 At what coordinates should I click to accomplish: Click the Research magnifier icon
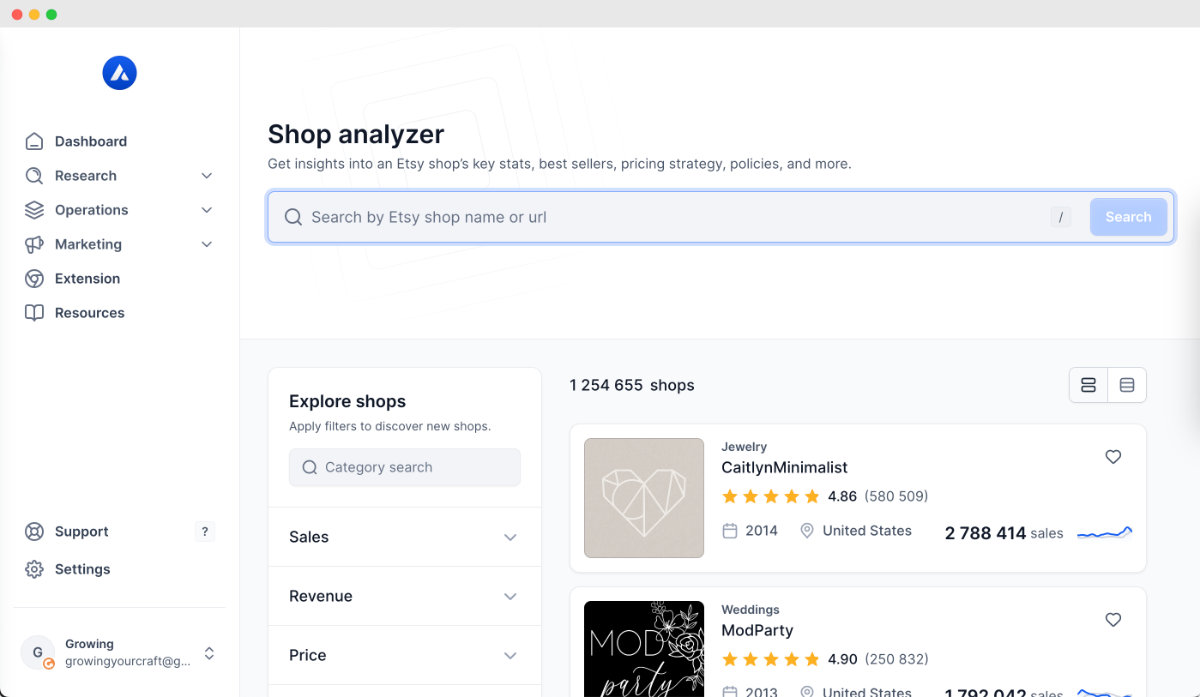click(33, 175)
